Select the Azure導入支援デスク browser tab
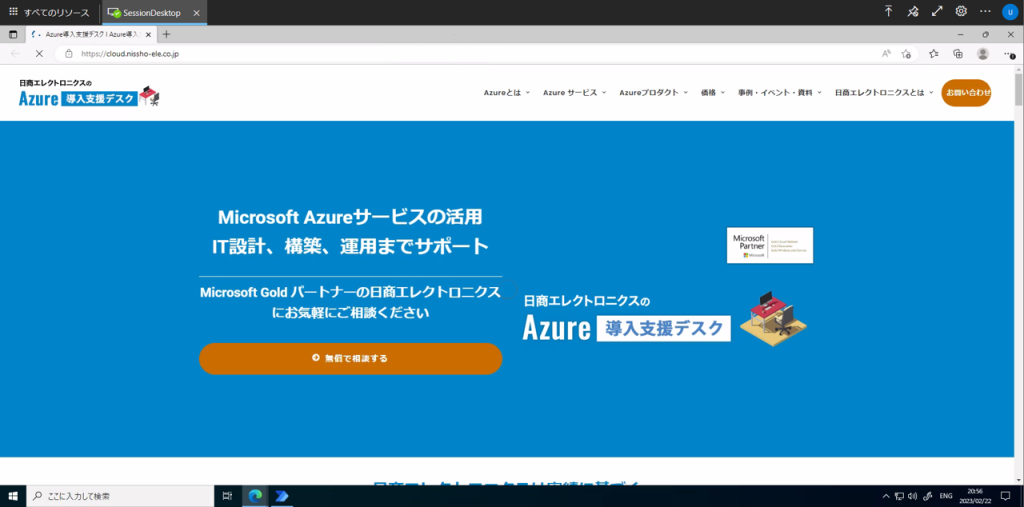1024x507 pixels. [x=90, y=35]
